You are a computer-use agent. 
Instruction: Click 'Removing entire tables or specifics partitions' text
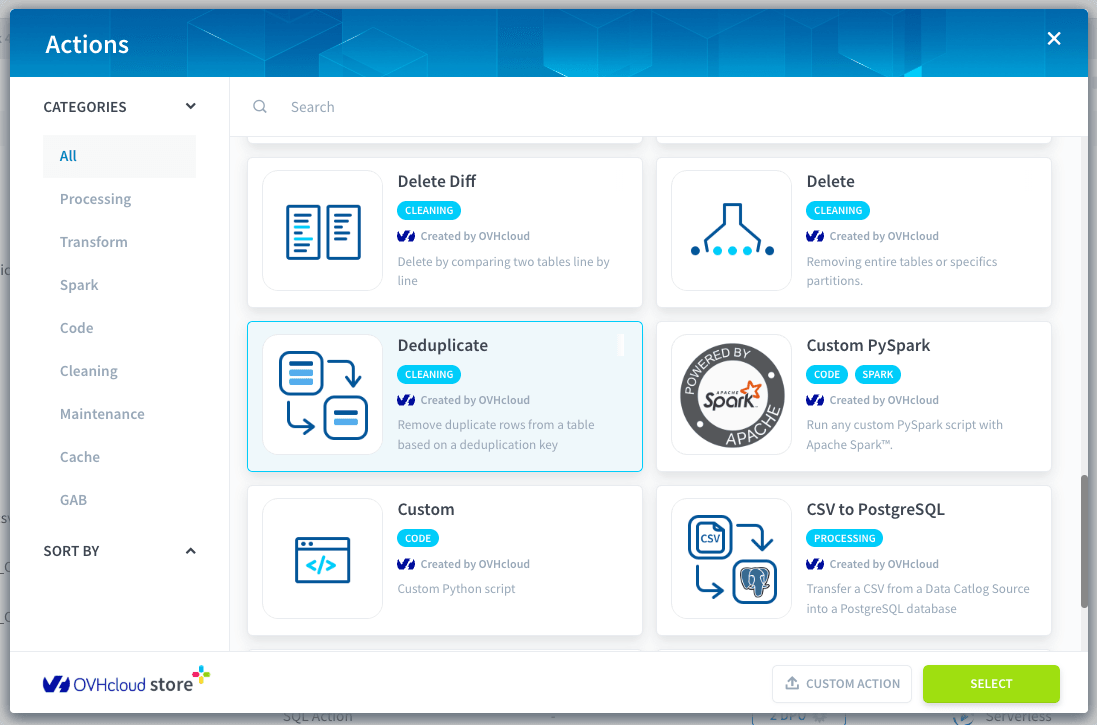click(x=902, y=271)
